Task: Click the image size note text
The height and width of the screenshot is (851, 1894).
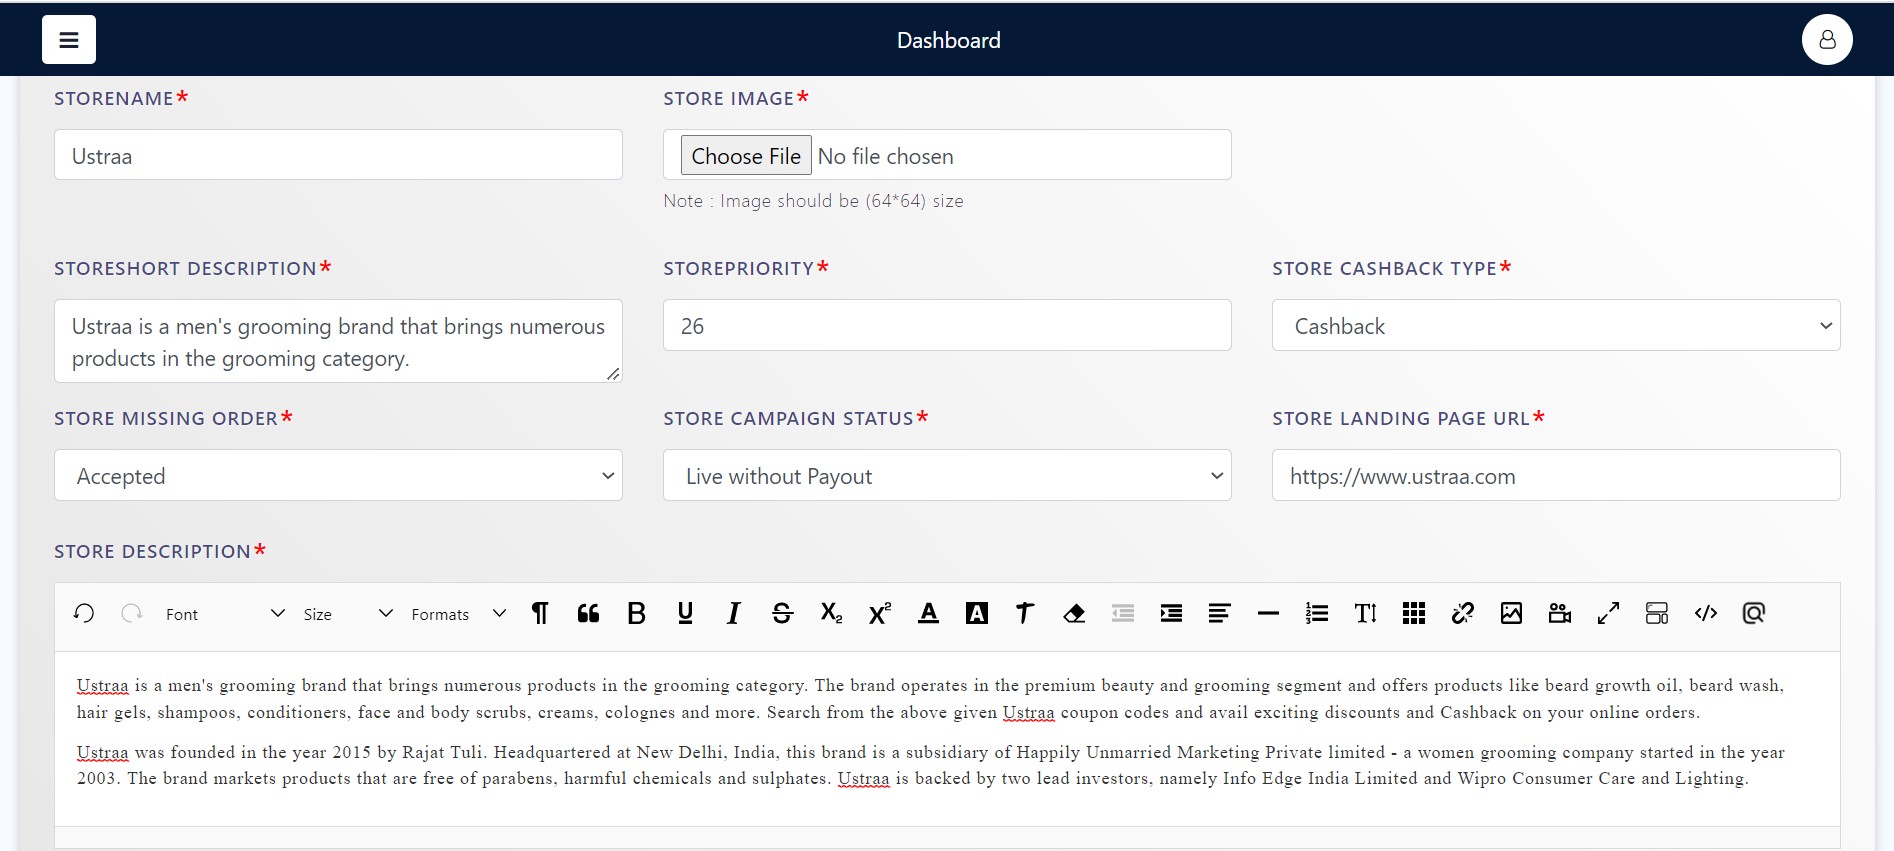Action: click(813, 201)
